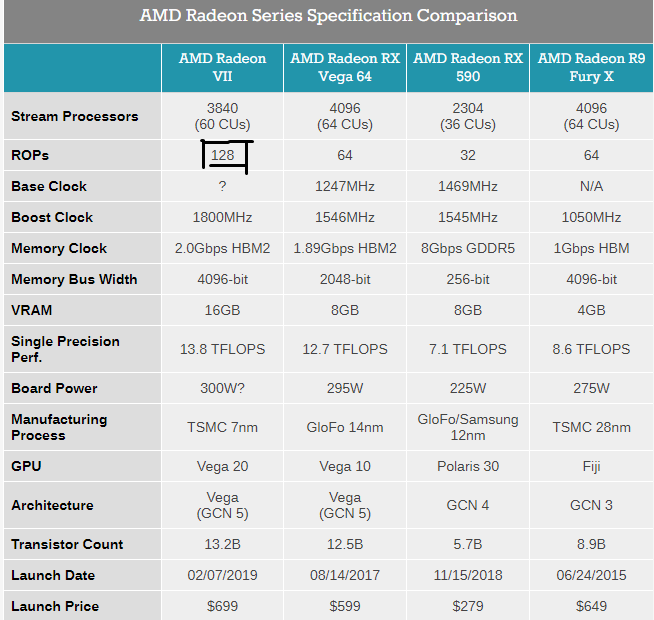Click the table title 'AMD Radeon Series Specification Comparison'

point(328,16)
